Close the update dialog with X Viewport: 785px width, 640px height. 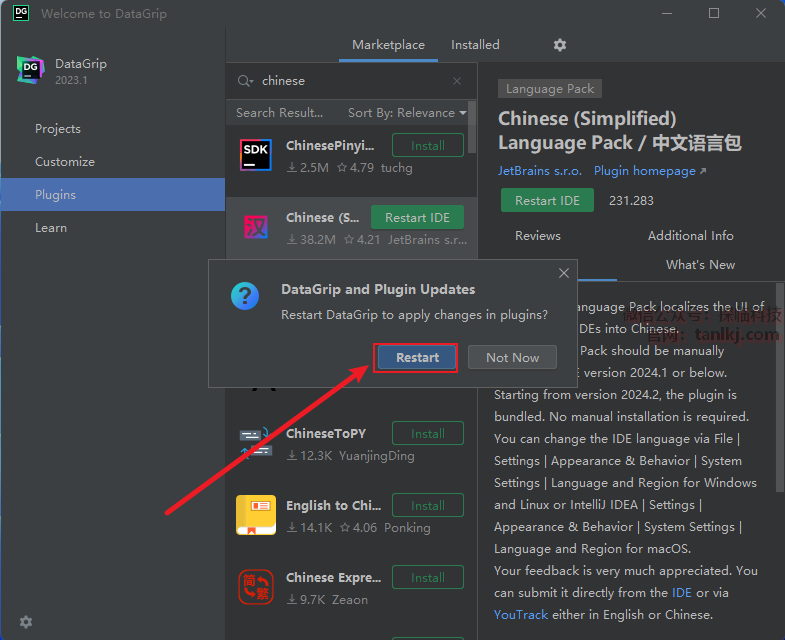[x=564, y=273]
